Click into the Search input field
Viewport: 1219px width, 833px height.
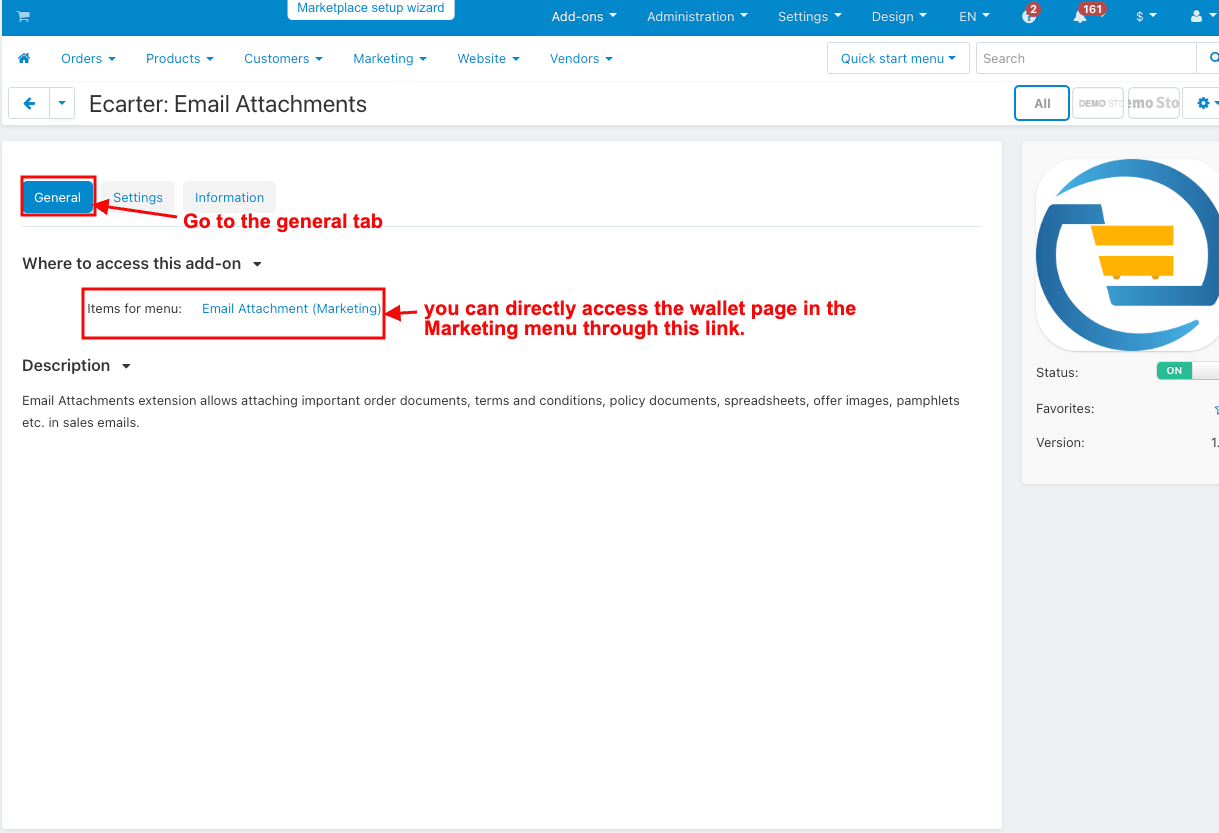pos(1085,59)
